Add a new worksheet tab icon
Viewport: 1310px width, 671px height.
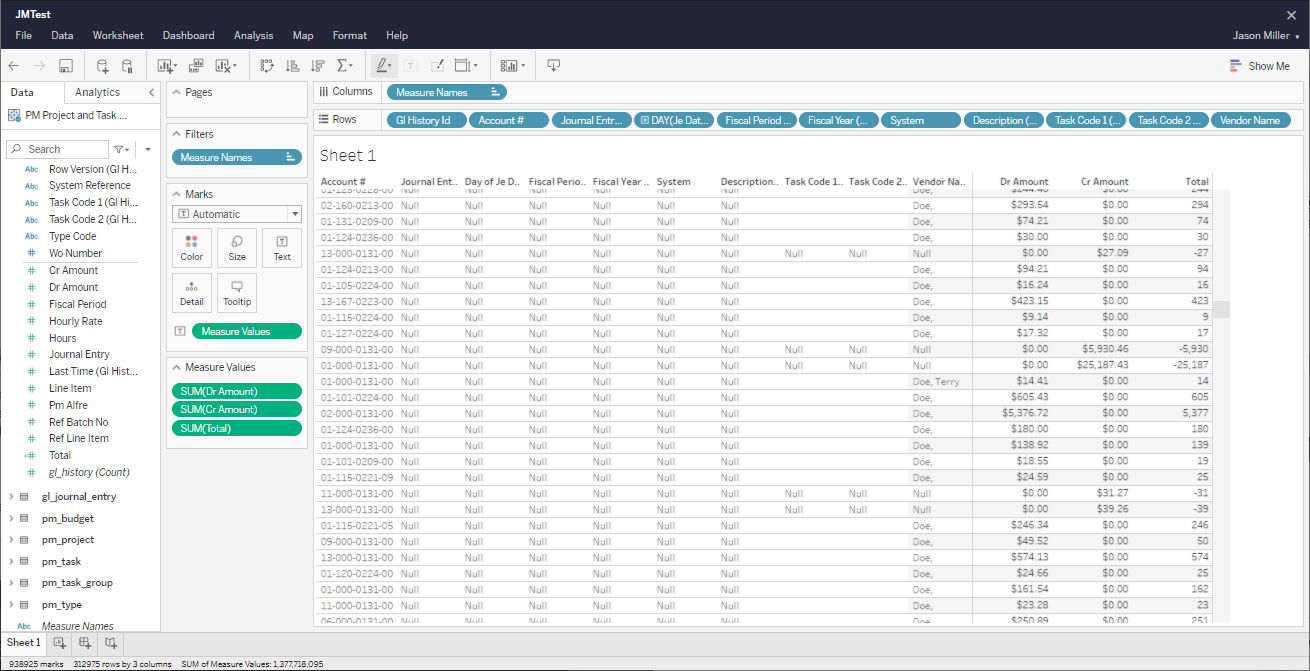[x=60, y=642]
